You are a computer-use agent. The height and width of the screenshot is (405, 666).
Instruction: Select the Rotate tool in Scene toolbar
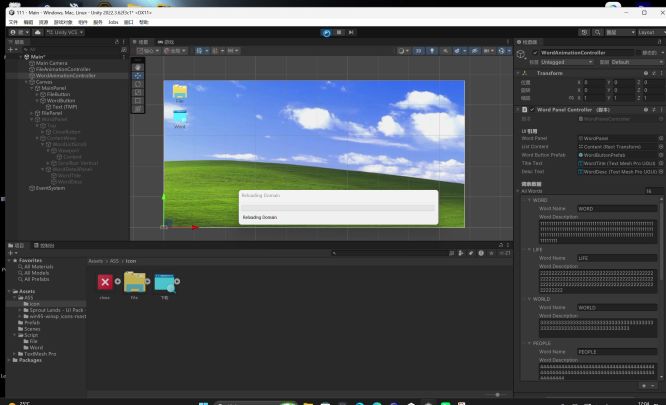(x=138, y=84)
